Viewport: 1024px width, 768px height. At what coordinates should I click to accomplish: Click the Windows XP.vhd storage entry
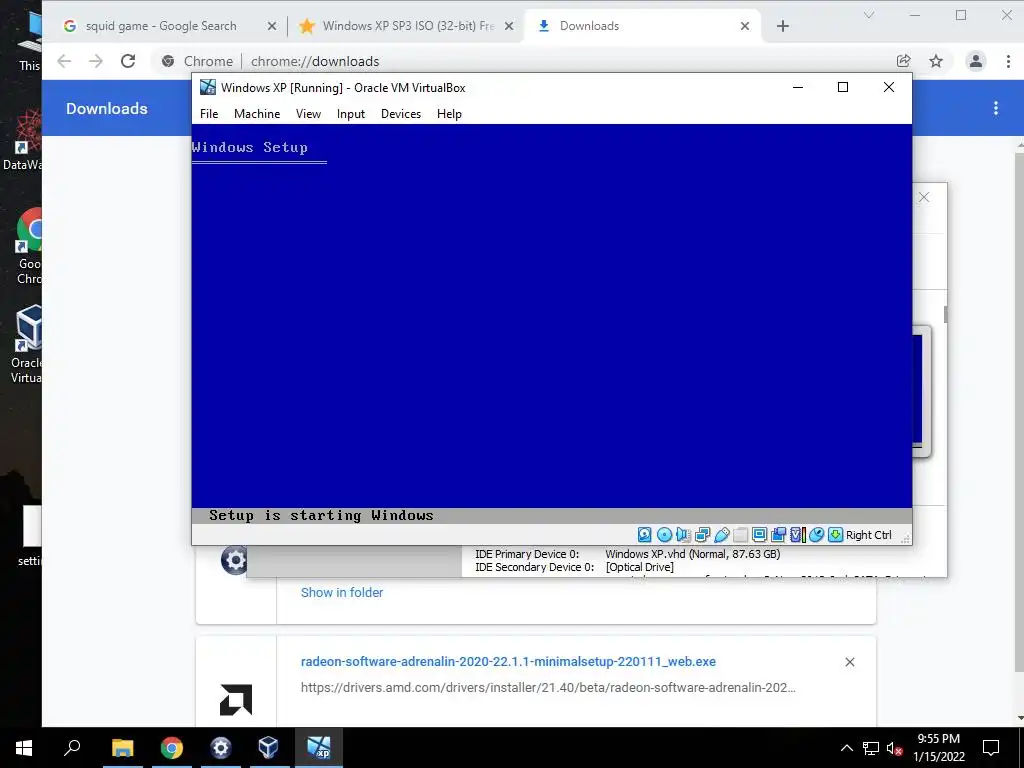point(693,554)
